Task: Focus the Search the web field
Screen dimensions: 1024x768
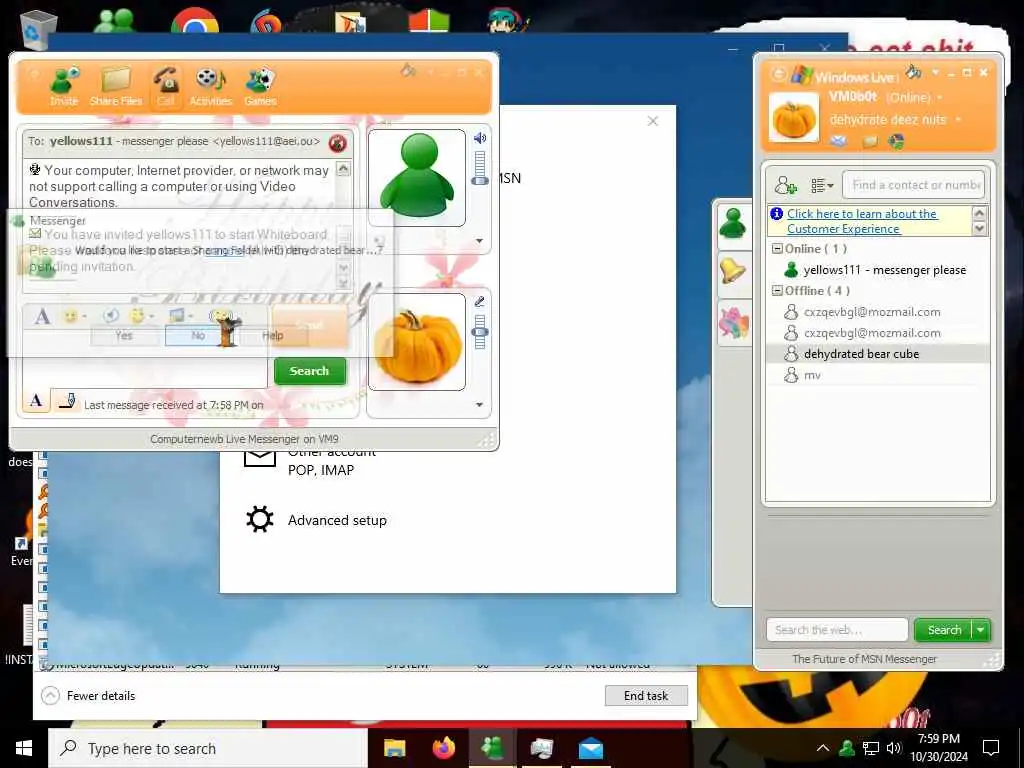Action: (x=837, y=630)
